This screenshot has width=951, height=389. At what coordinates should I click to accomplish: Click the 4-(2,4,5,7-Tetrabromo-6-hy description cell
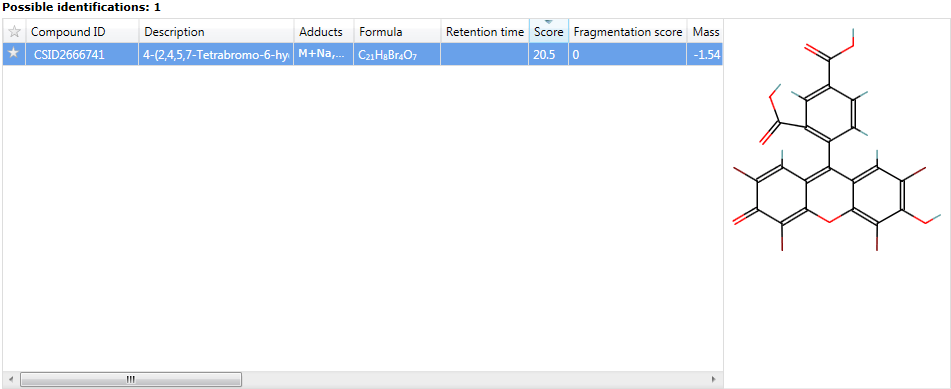[x=216, y=55]
